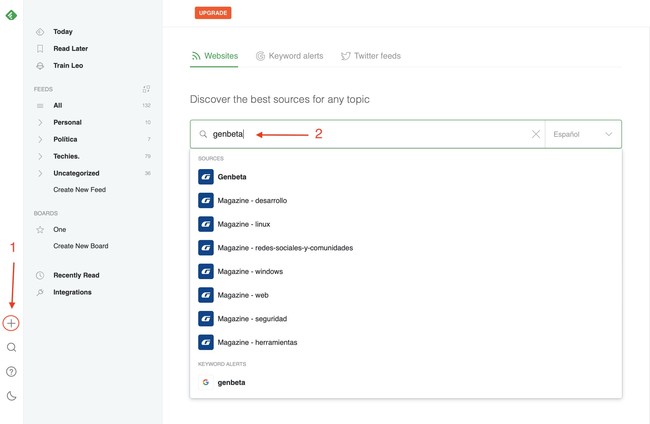The image size is (650, 424).
Task: Select the Magazine - desarrollo result
Action: tap(252, 201)
